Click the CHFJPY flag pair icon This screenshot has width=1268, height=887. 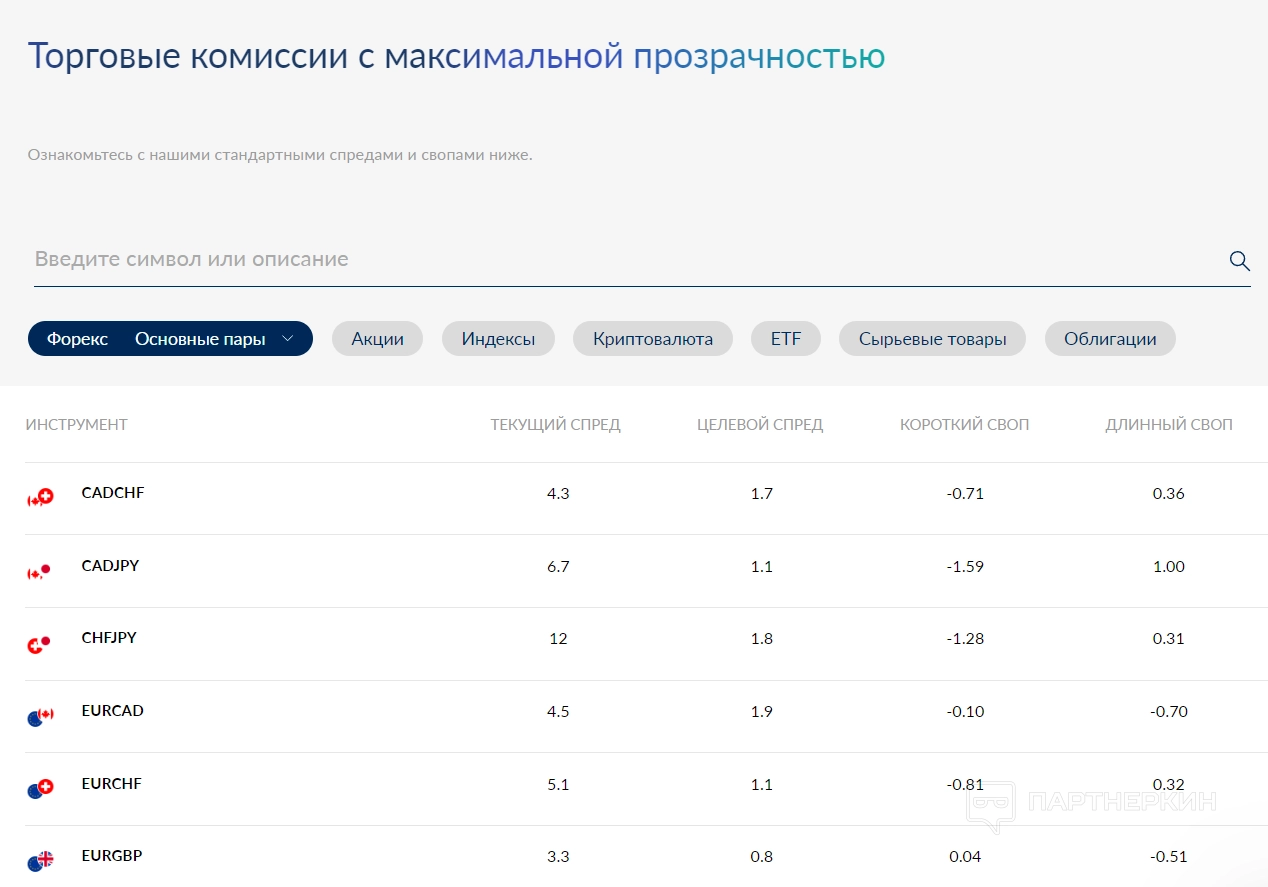[39, 644]
